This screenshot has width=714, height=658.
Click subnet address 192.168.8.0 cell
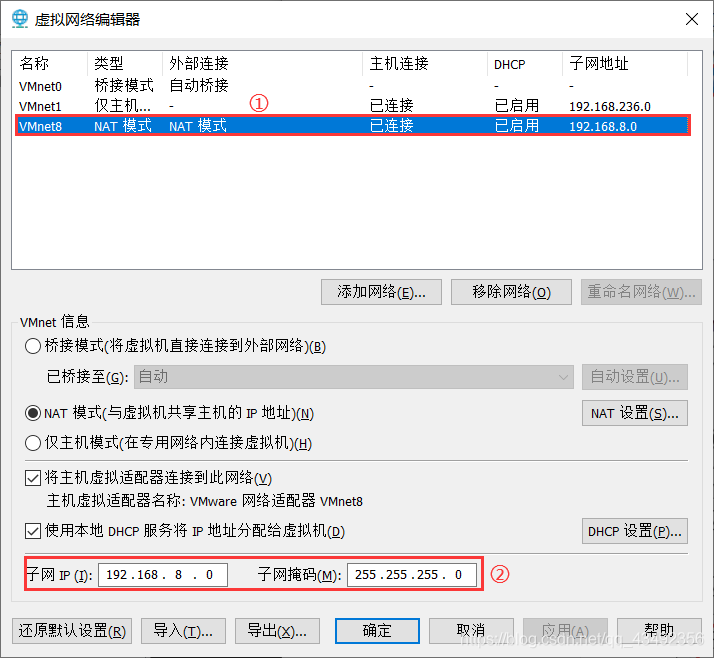tap(603, 126)
